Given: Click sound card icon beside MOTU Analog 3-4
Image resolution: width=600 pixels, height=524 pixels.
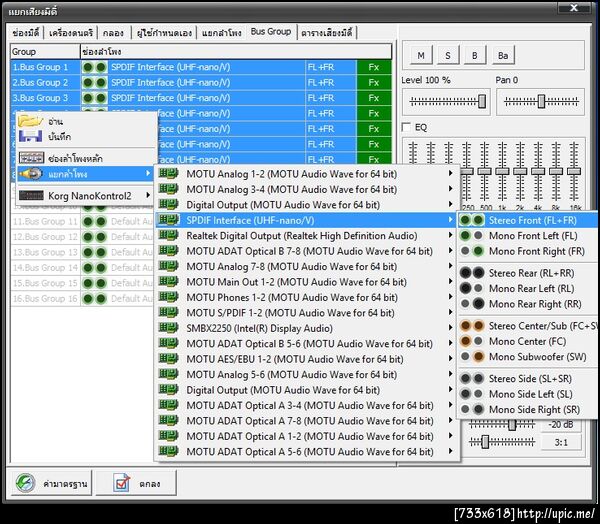Looking at the screenshot, I should point(168,189).
